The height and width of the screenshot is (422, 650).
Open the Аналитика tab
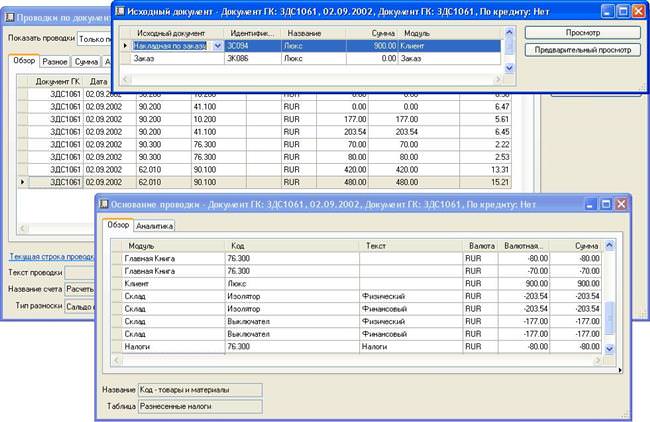tap(154, 226)
